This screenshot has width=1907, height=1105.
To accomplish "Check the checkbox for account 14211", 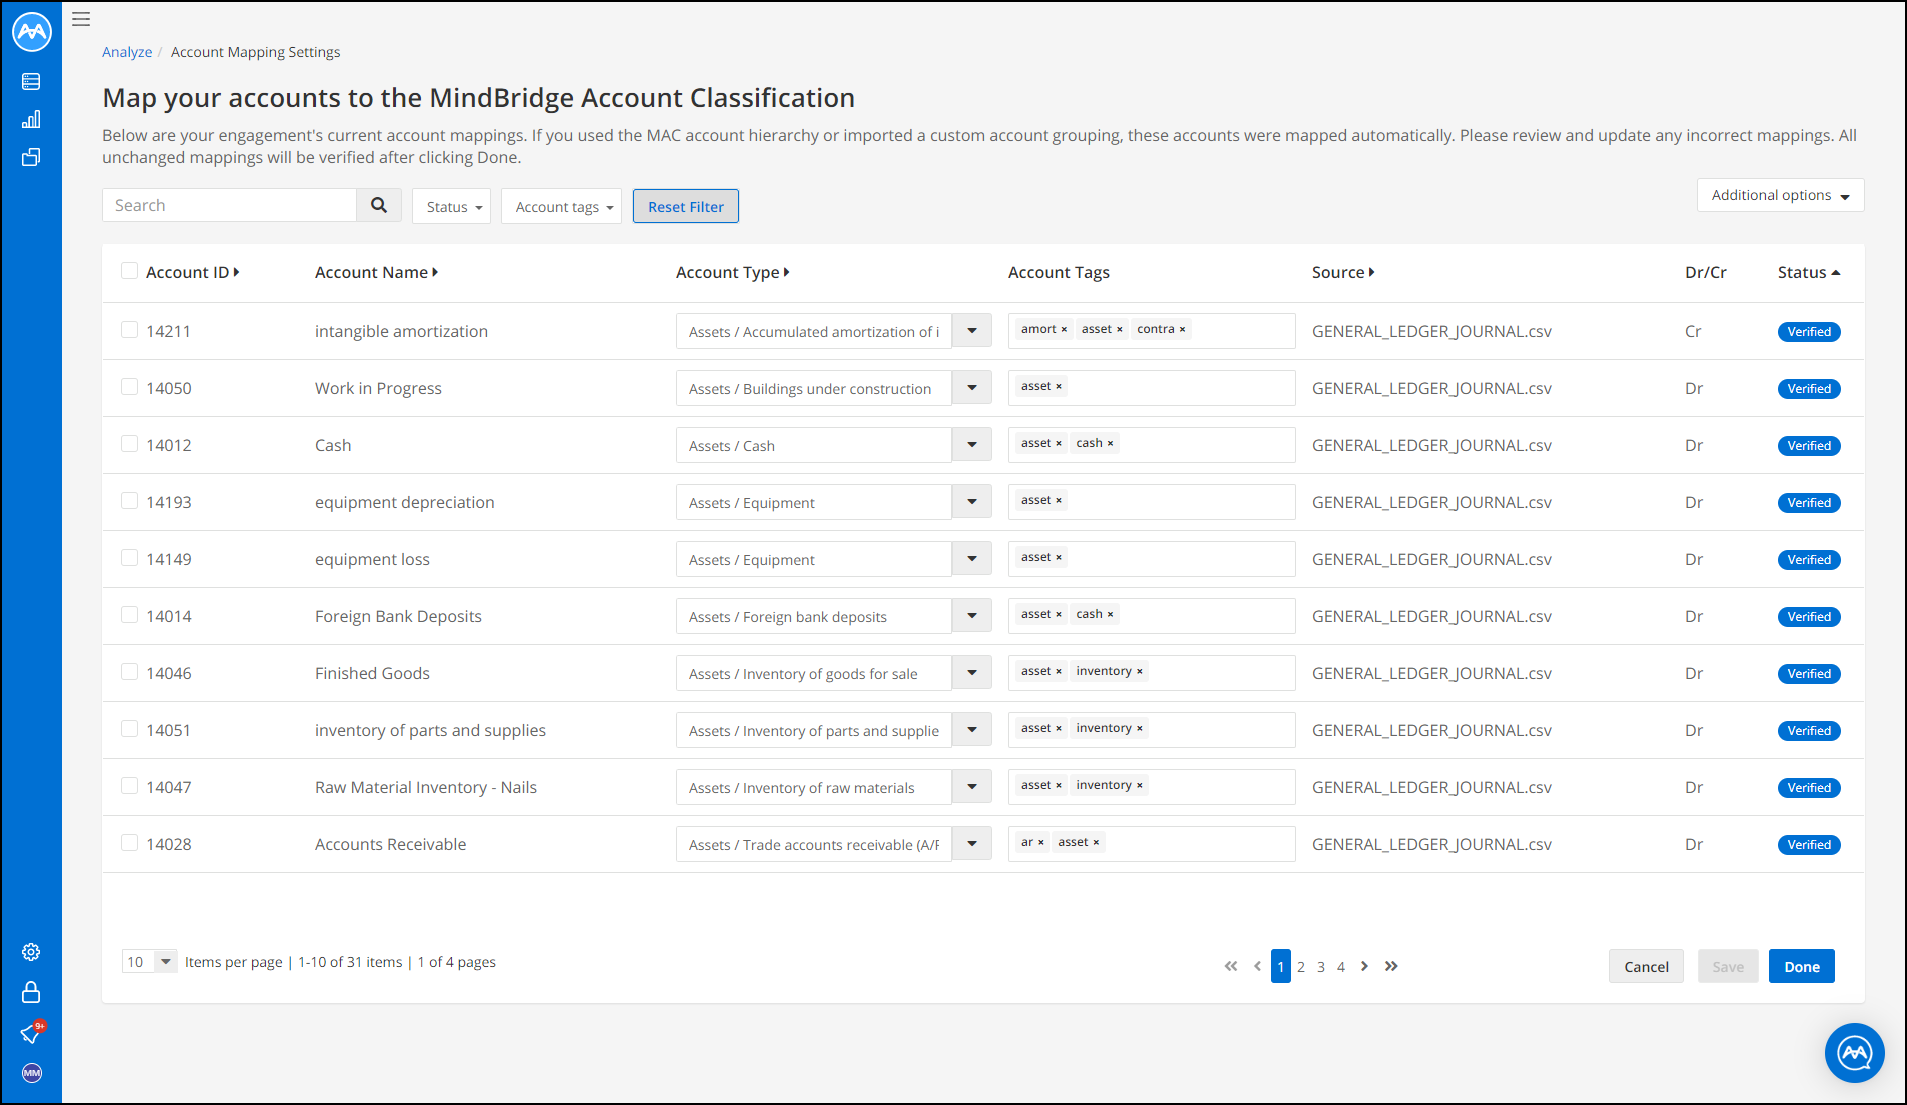I will 129,330.
